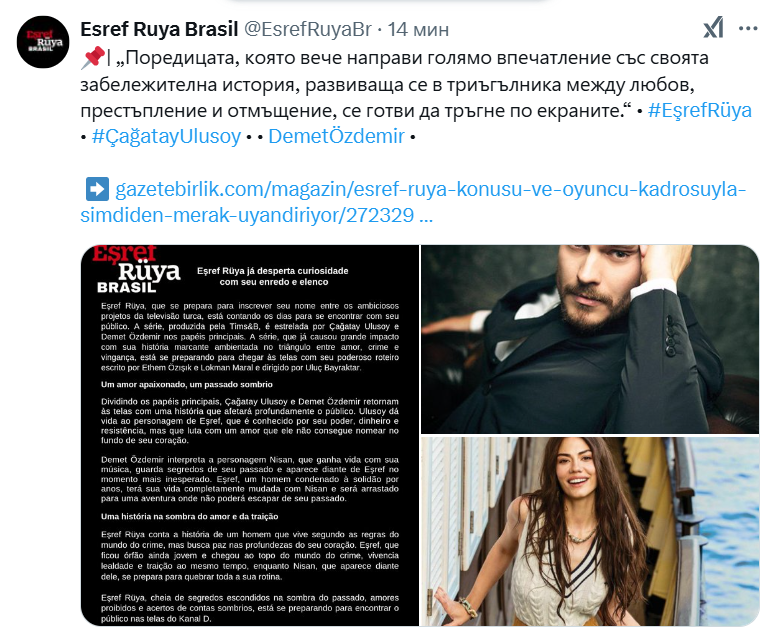
Task: Follow the #ÇağatayUlusoy hashtag
Action: click(166, 136)
